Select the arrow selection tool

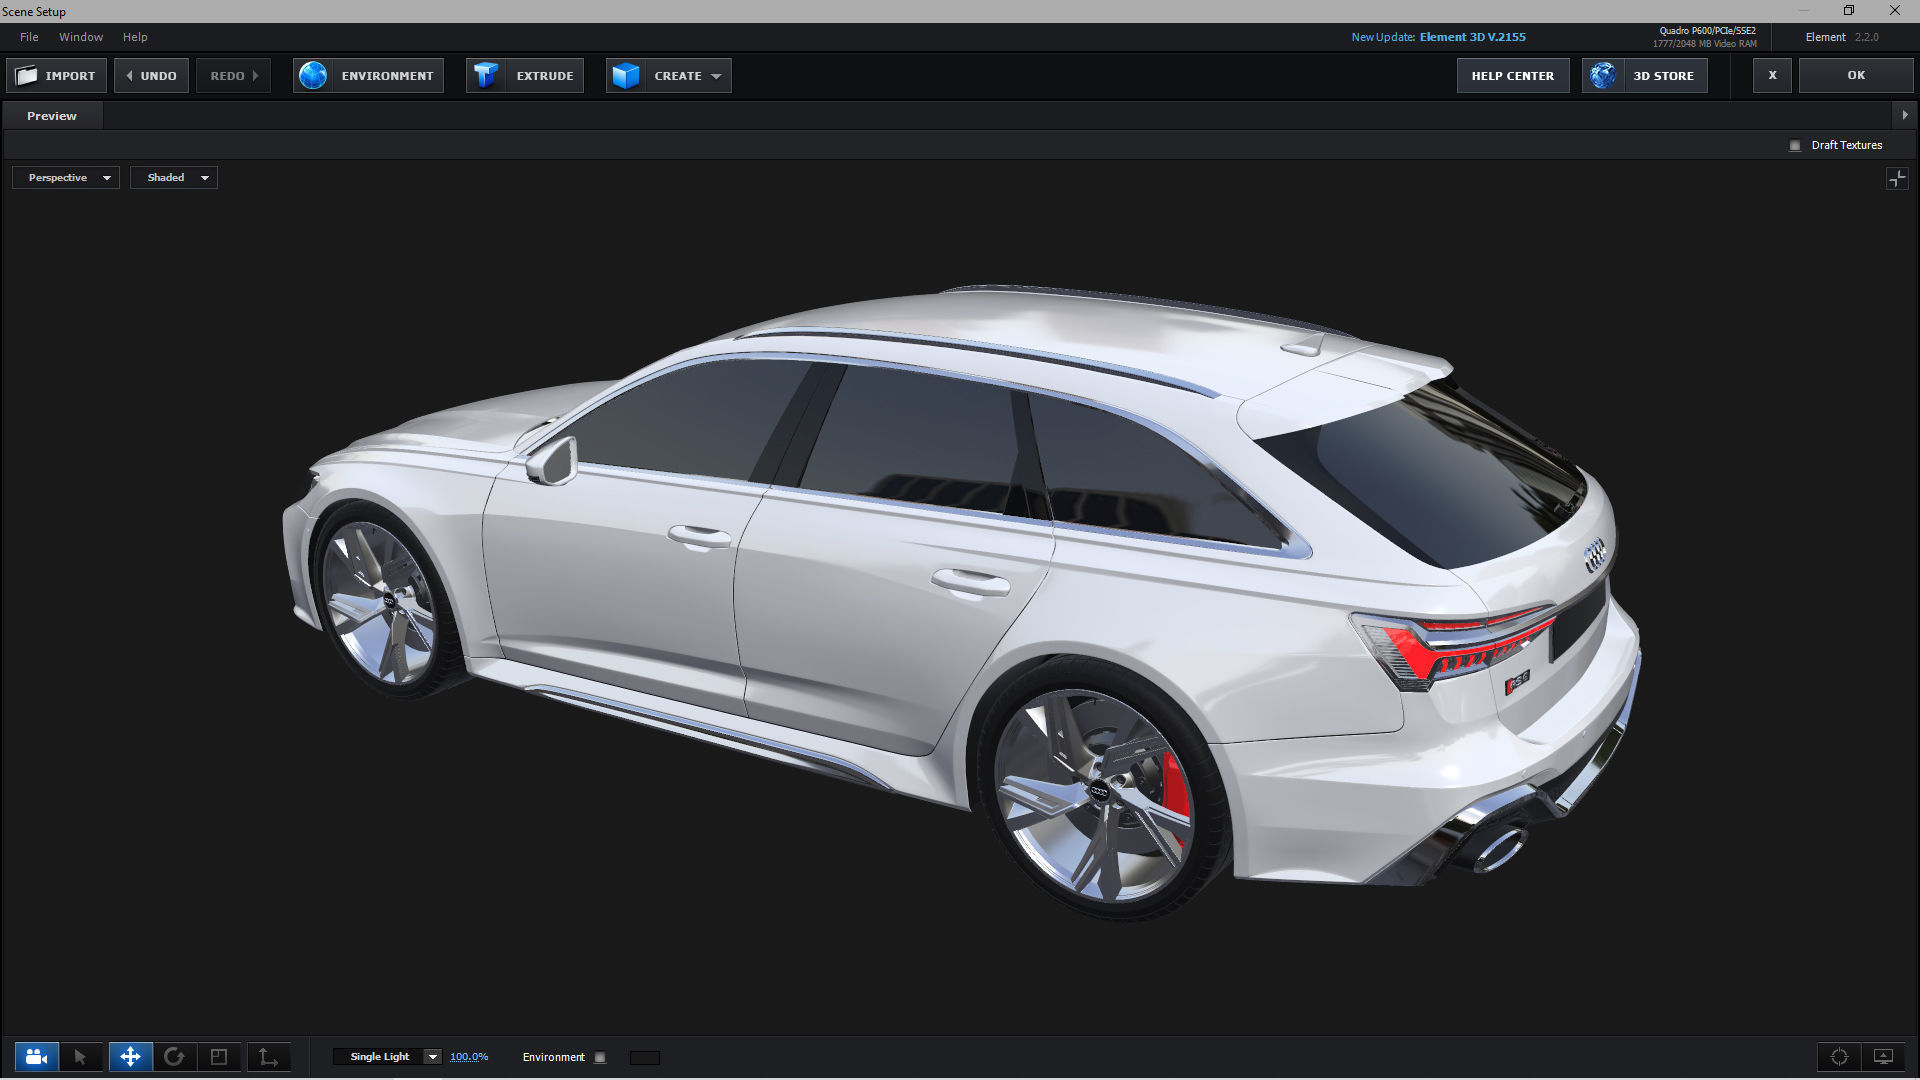coord(81,1057)
